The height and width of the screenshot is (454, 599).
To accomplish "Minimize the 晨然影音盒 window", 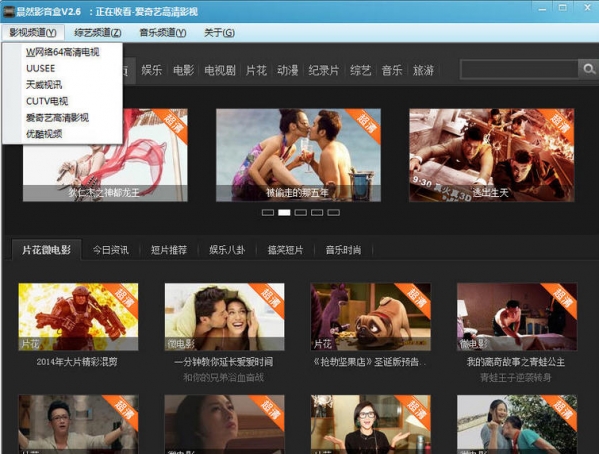I will click(542, 8).
